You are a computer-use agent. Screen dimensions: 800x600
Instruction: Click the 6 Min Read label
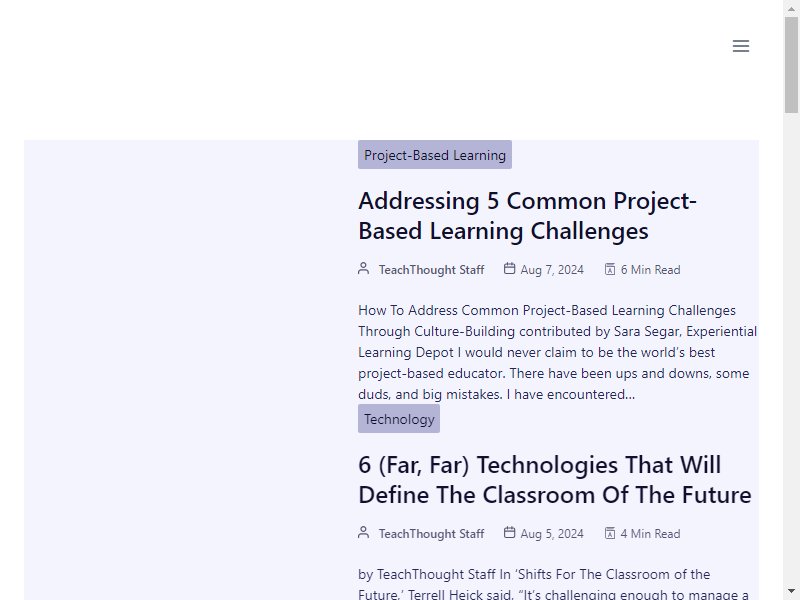pyautogui.click(x=650, y=270)
